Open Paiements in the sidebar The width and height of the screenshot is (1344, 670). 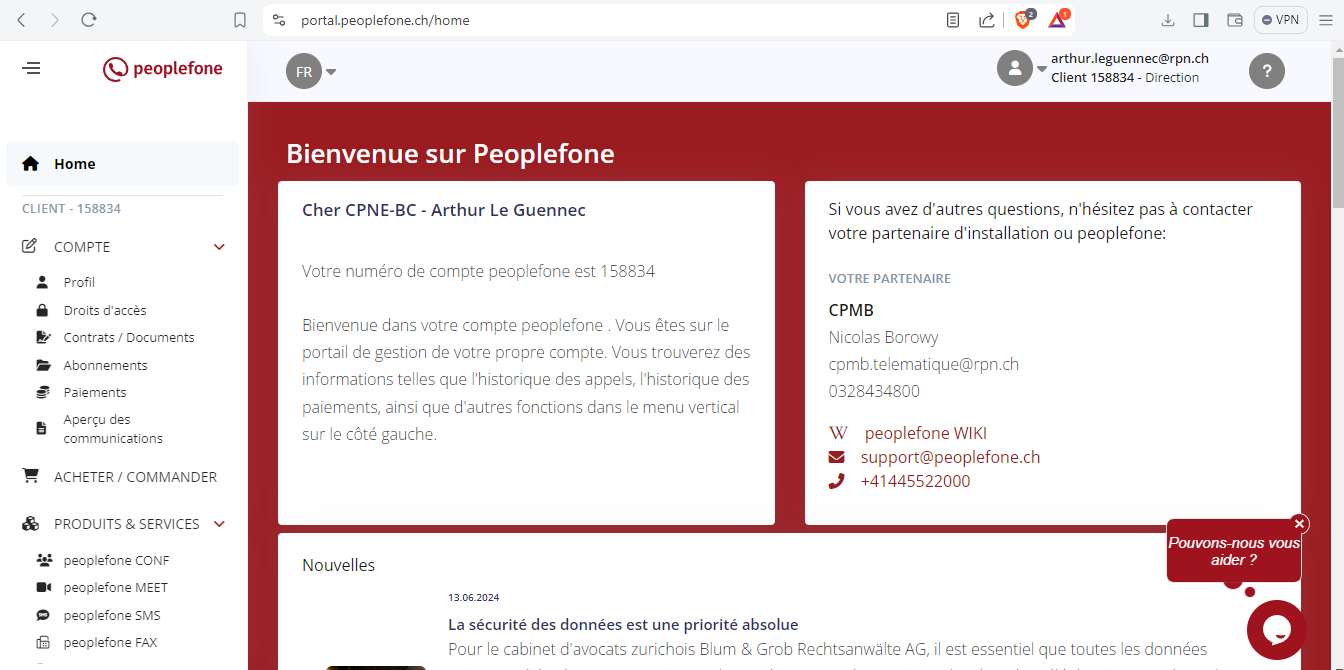[95, 392]
